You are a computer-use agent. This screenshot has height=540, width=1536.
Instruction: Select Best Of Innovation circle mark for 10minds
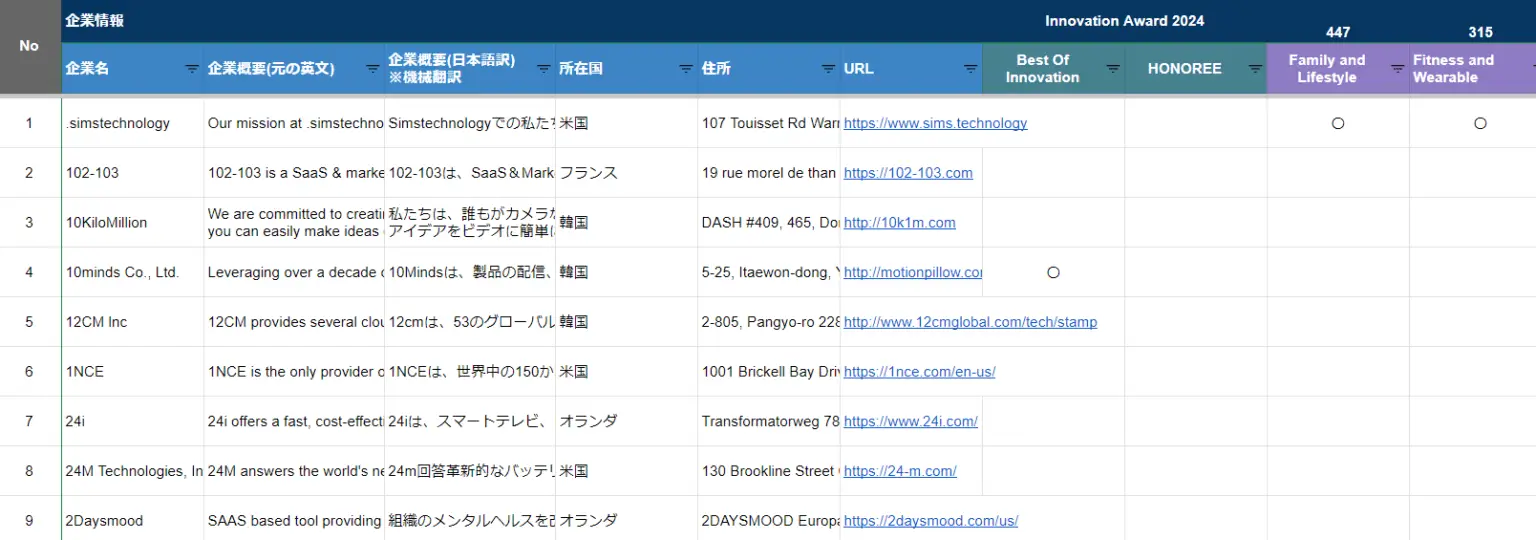point(1053,272)
